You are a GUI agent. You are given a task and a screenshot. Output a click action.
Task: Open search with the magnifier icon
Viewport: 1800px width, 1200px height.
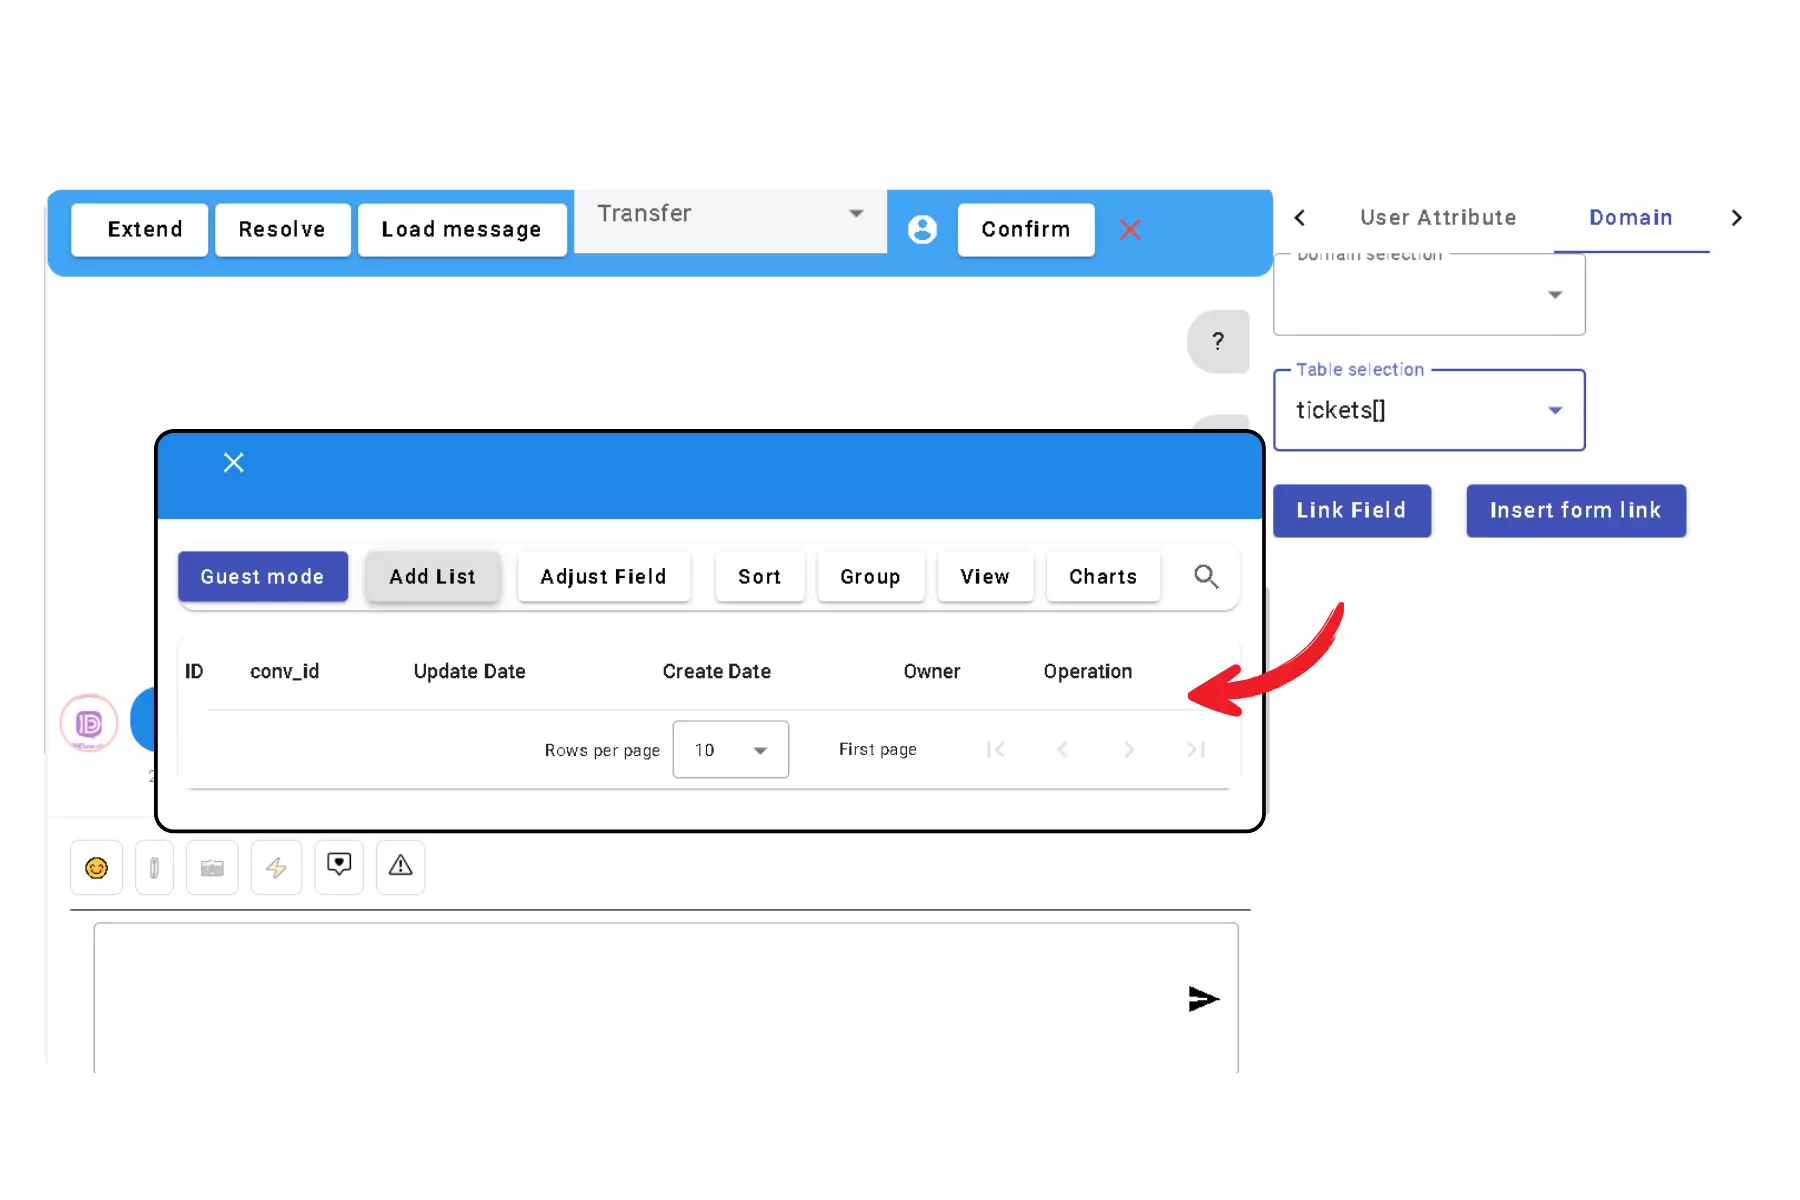[1206, 576]
